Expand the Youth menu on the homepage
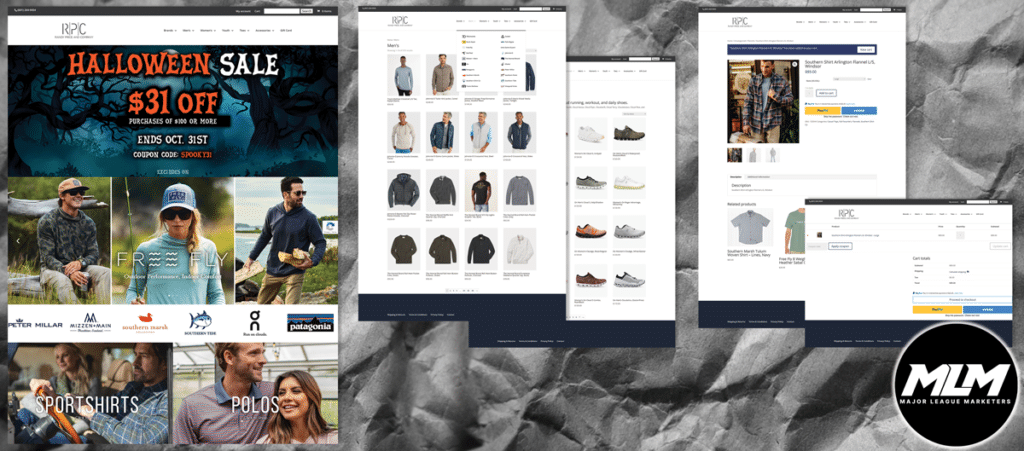 click(227, 30)
